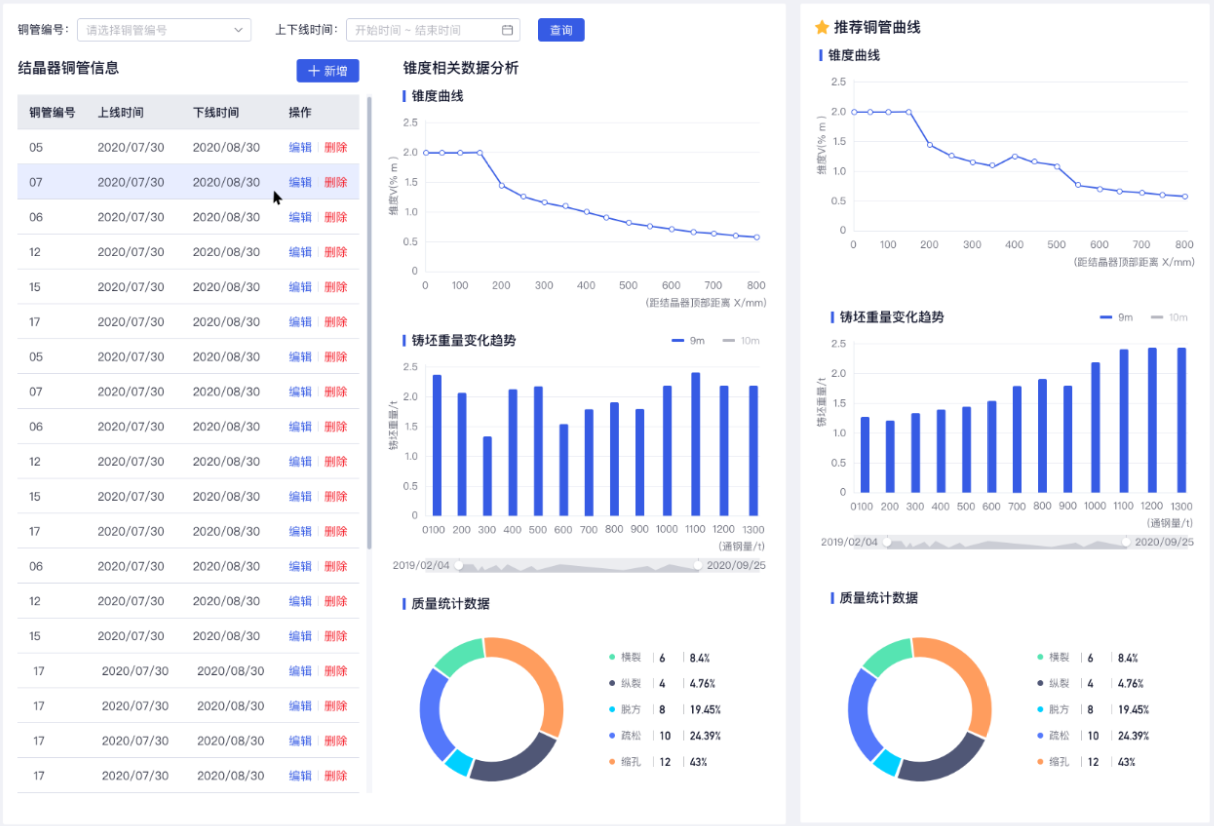Click 24.39% value in middle panel pie legend
1214x826 pixels.
[x=705, y=736]
